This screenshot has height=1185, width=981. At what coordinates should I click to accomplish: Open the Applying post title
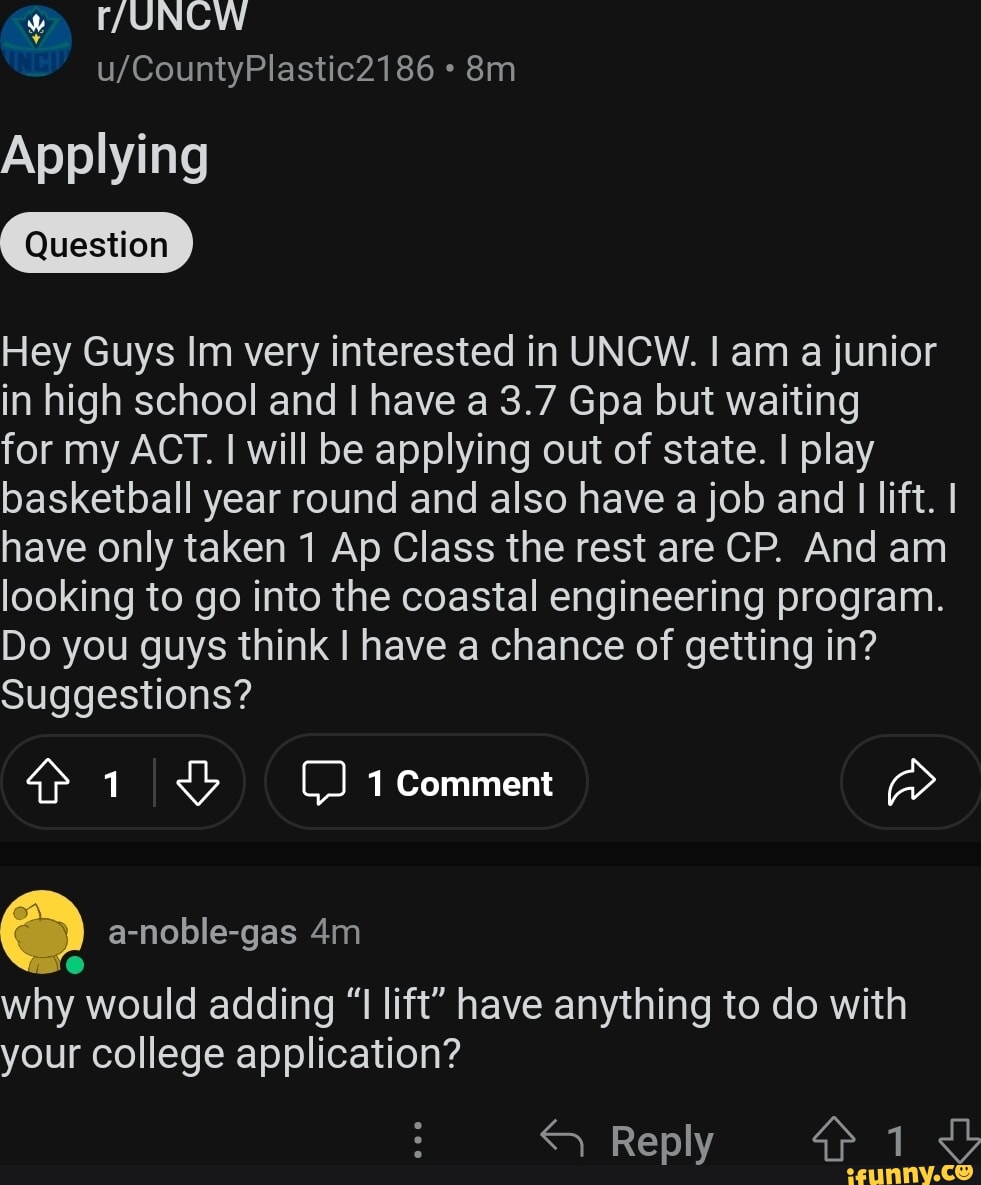(105, 154)
